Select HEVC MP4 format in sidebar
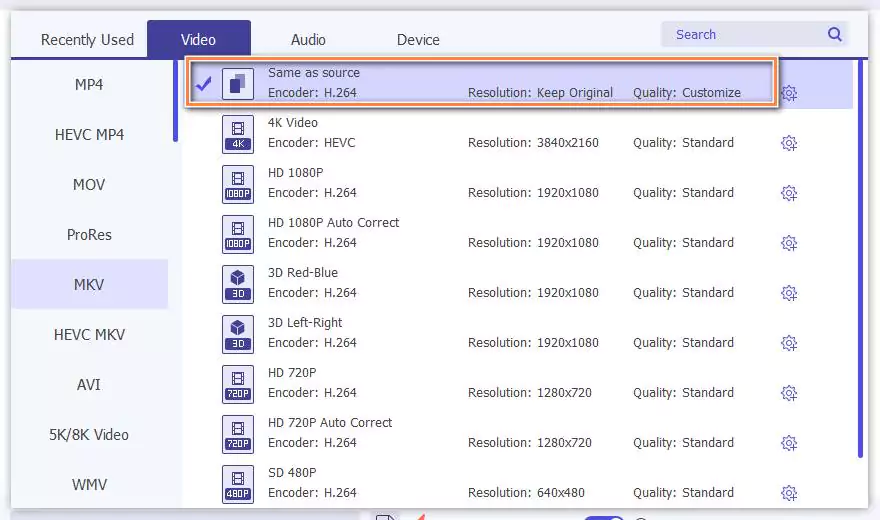 89,135
